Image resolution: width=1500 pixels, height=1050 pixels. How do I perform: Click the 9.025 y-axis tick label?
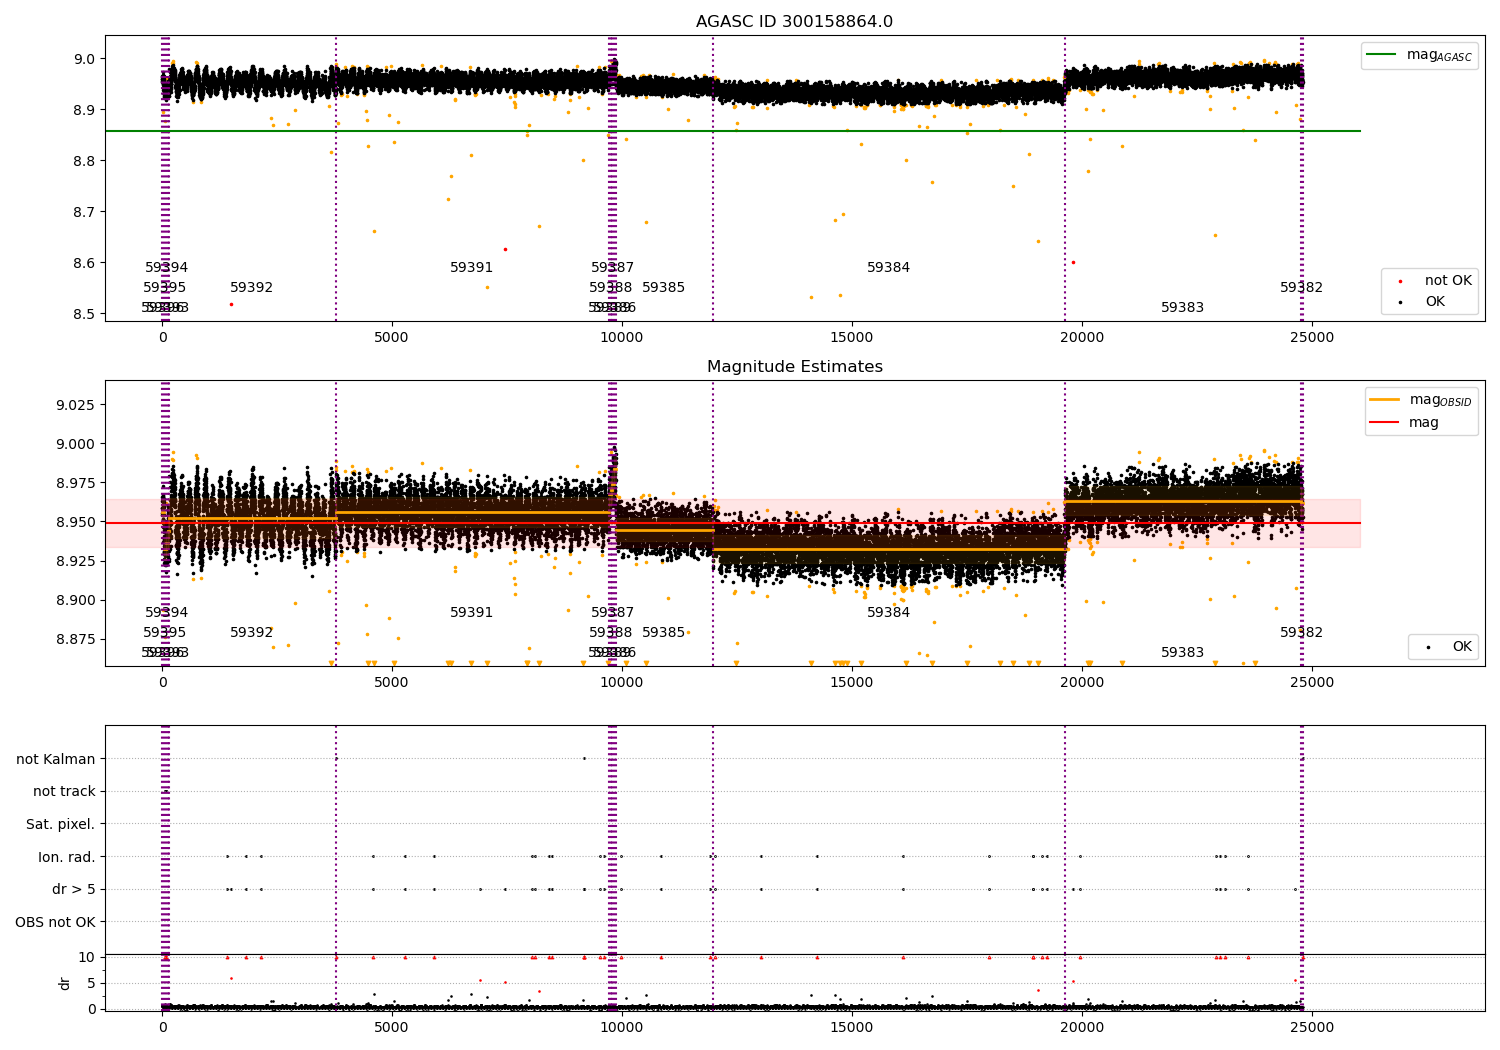[77, 405]
